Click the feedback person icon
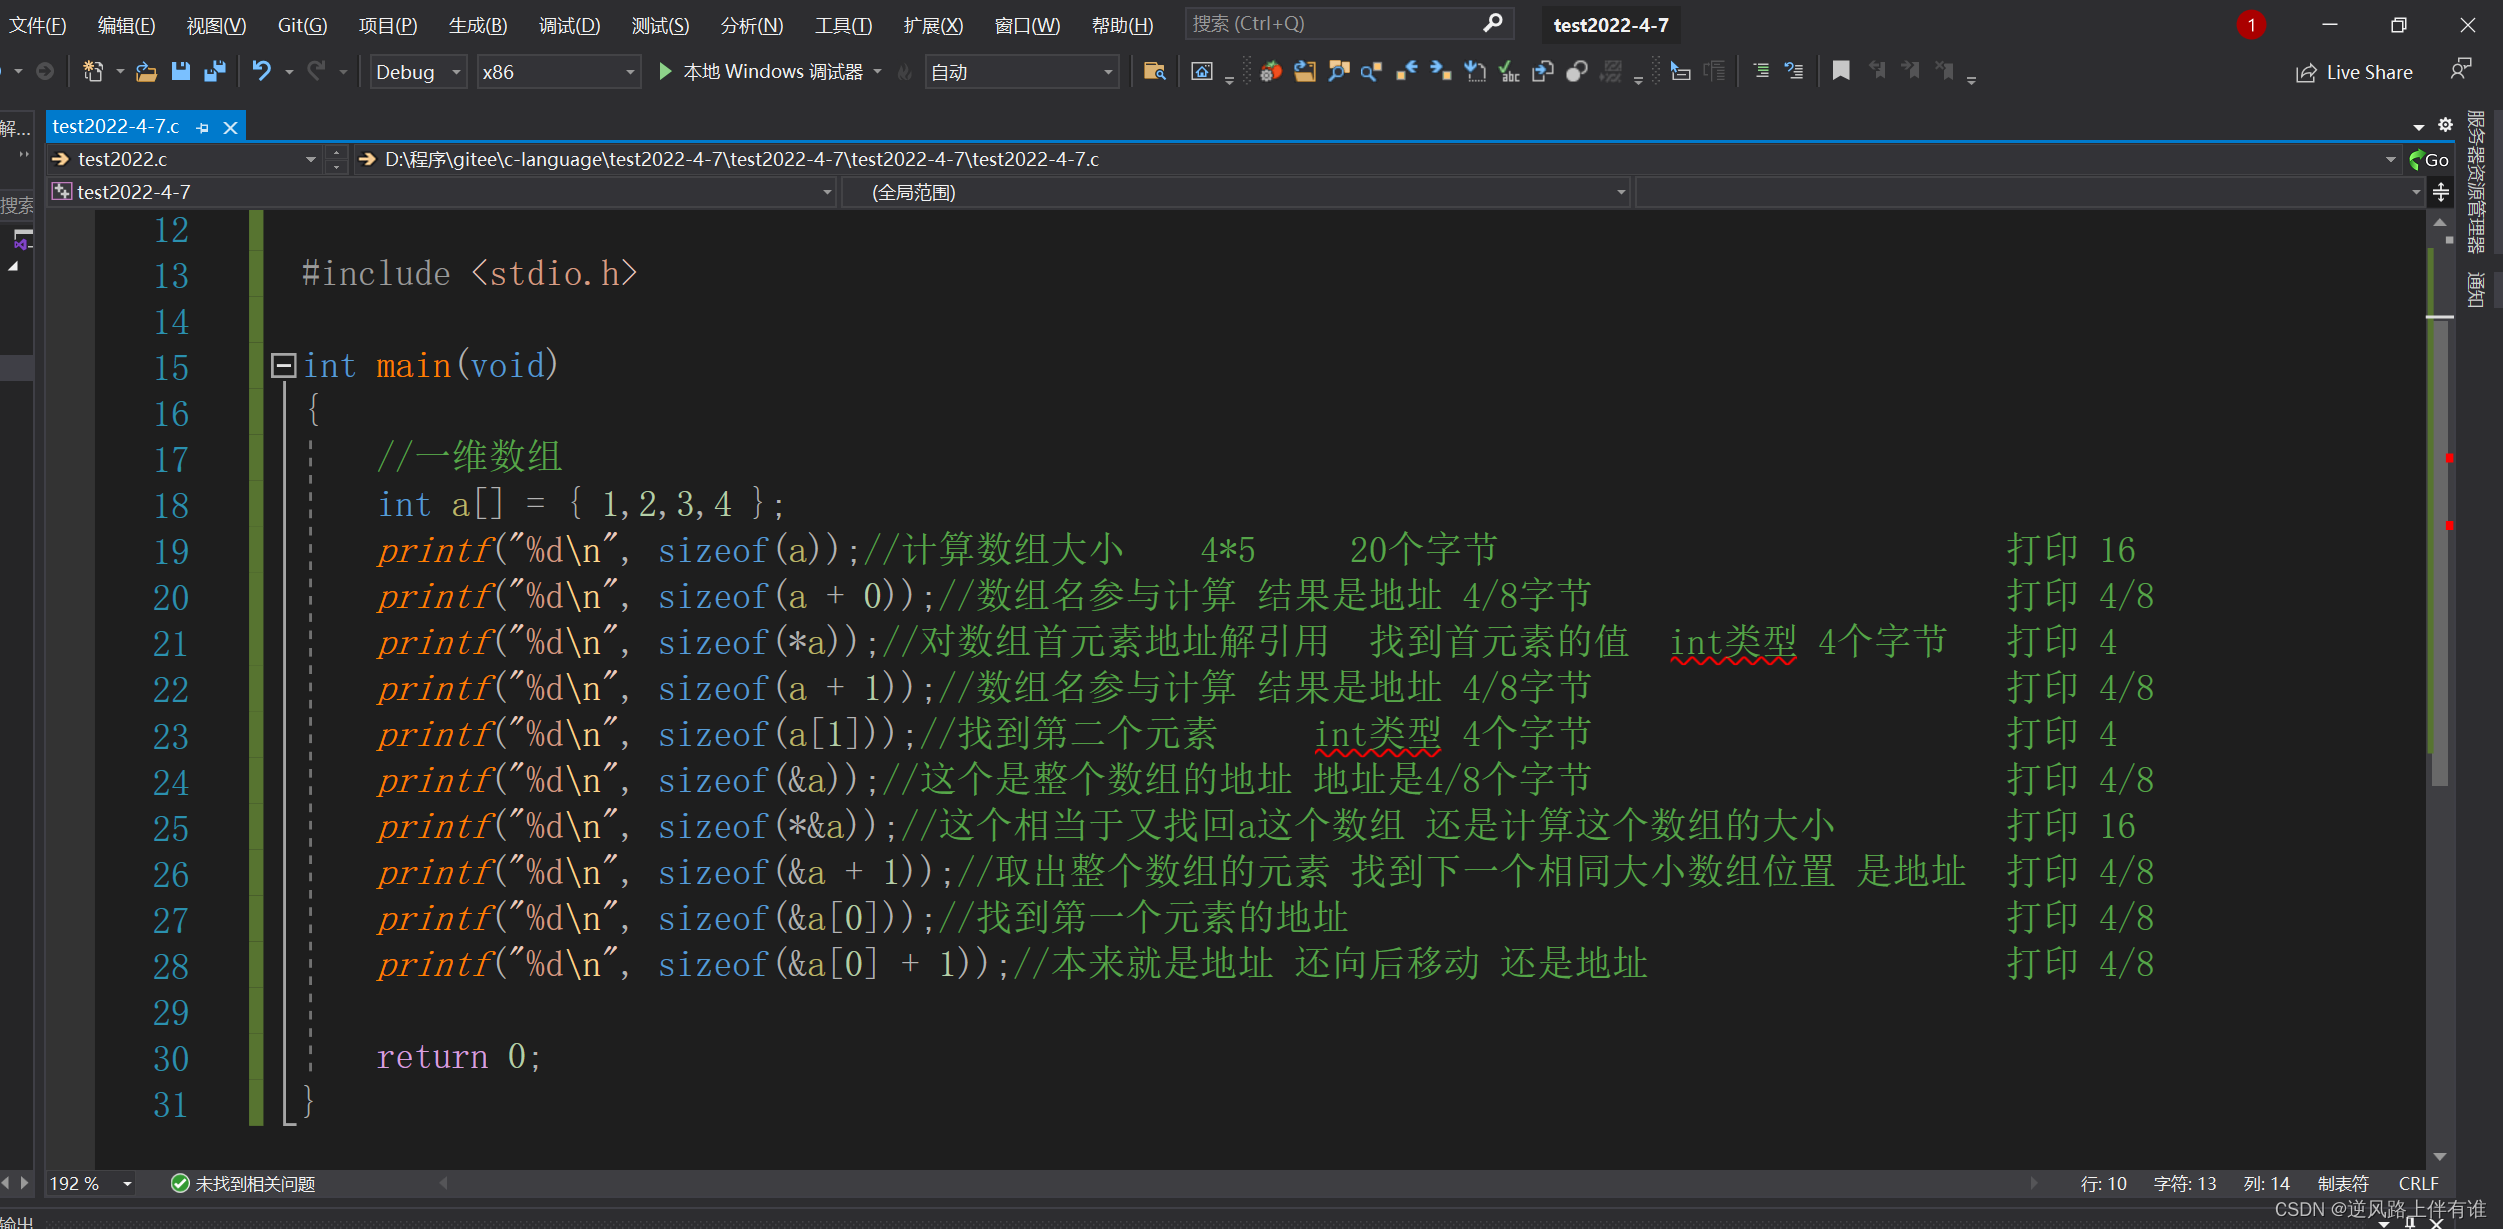The image size is (2503, 1229). (x=2461, y=69)
